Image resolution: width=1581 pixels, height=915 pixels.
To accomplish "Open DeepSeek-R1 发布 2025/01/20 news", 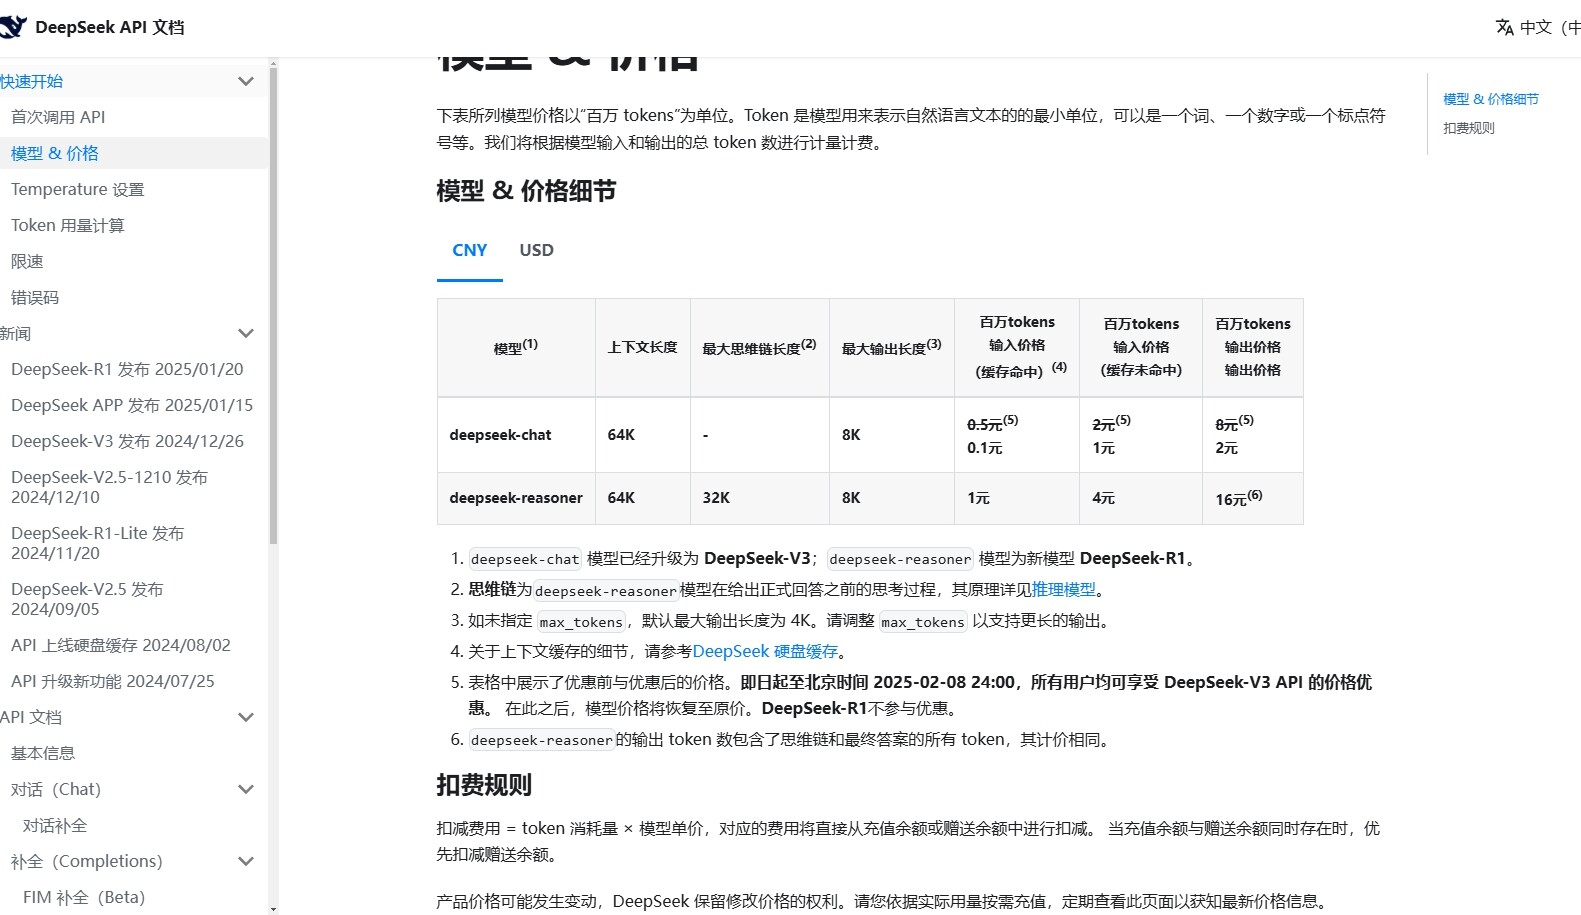I will coord(127,369).
